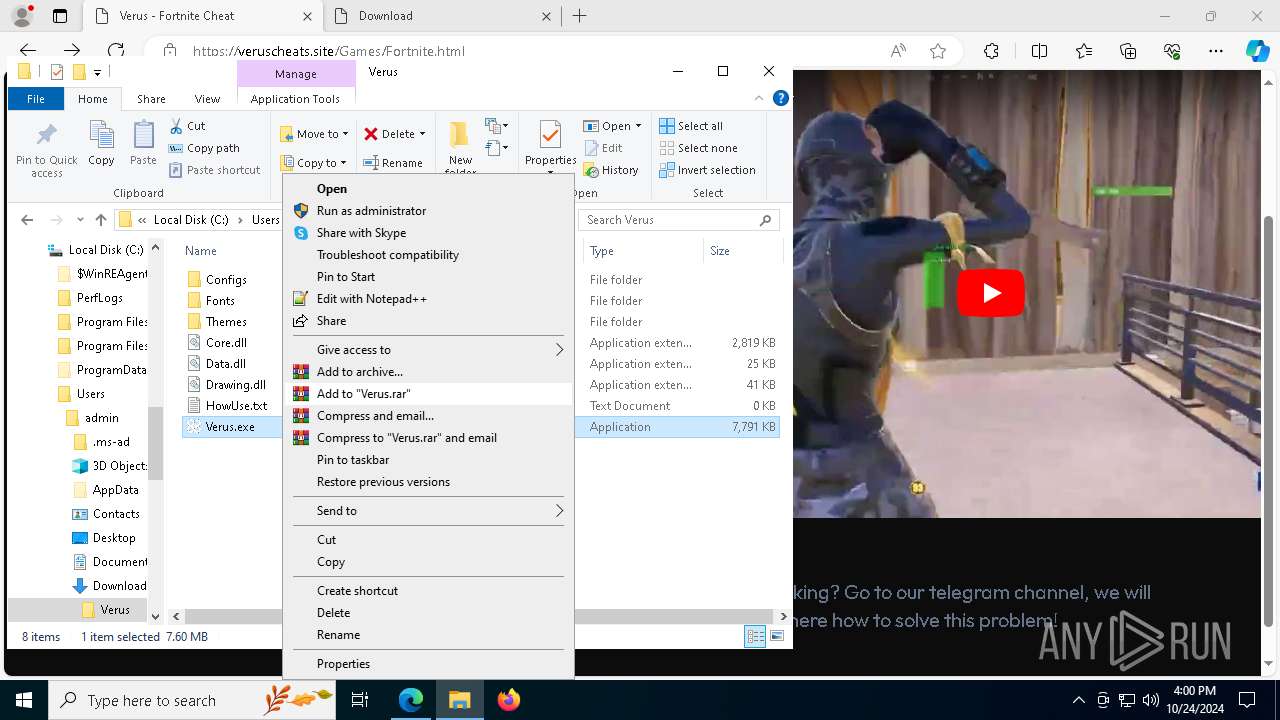Screen dimensions: 1280x720
Task: Open the Application Tools tab
Action: point(295,99)
